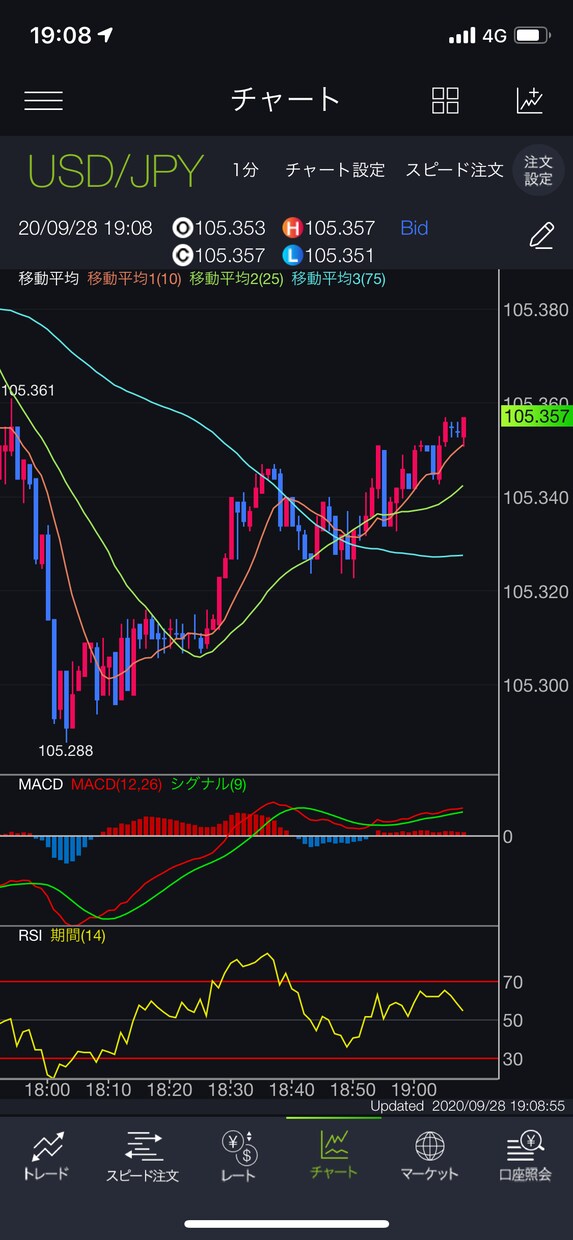Tap the pencil drawing tool icon

point(541,236)
